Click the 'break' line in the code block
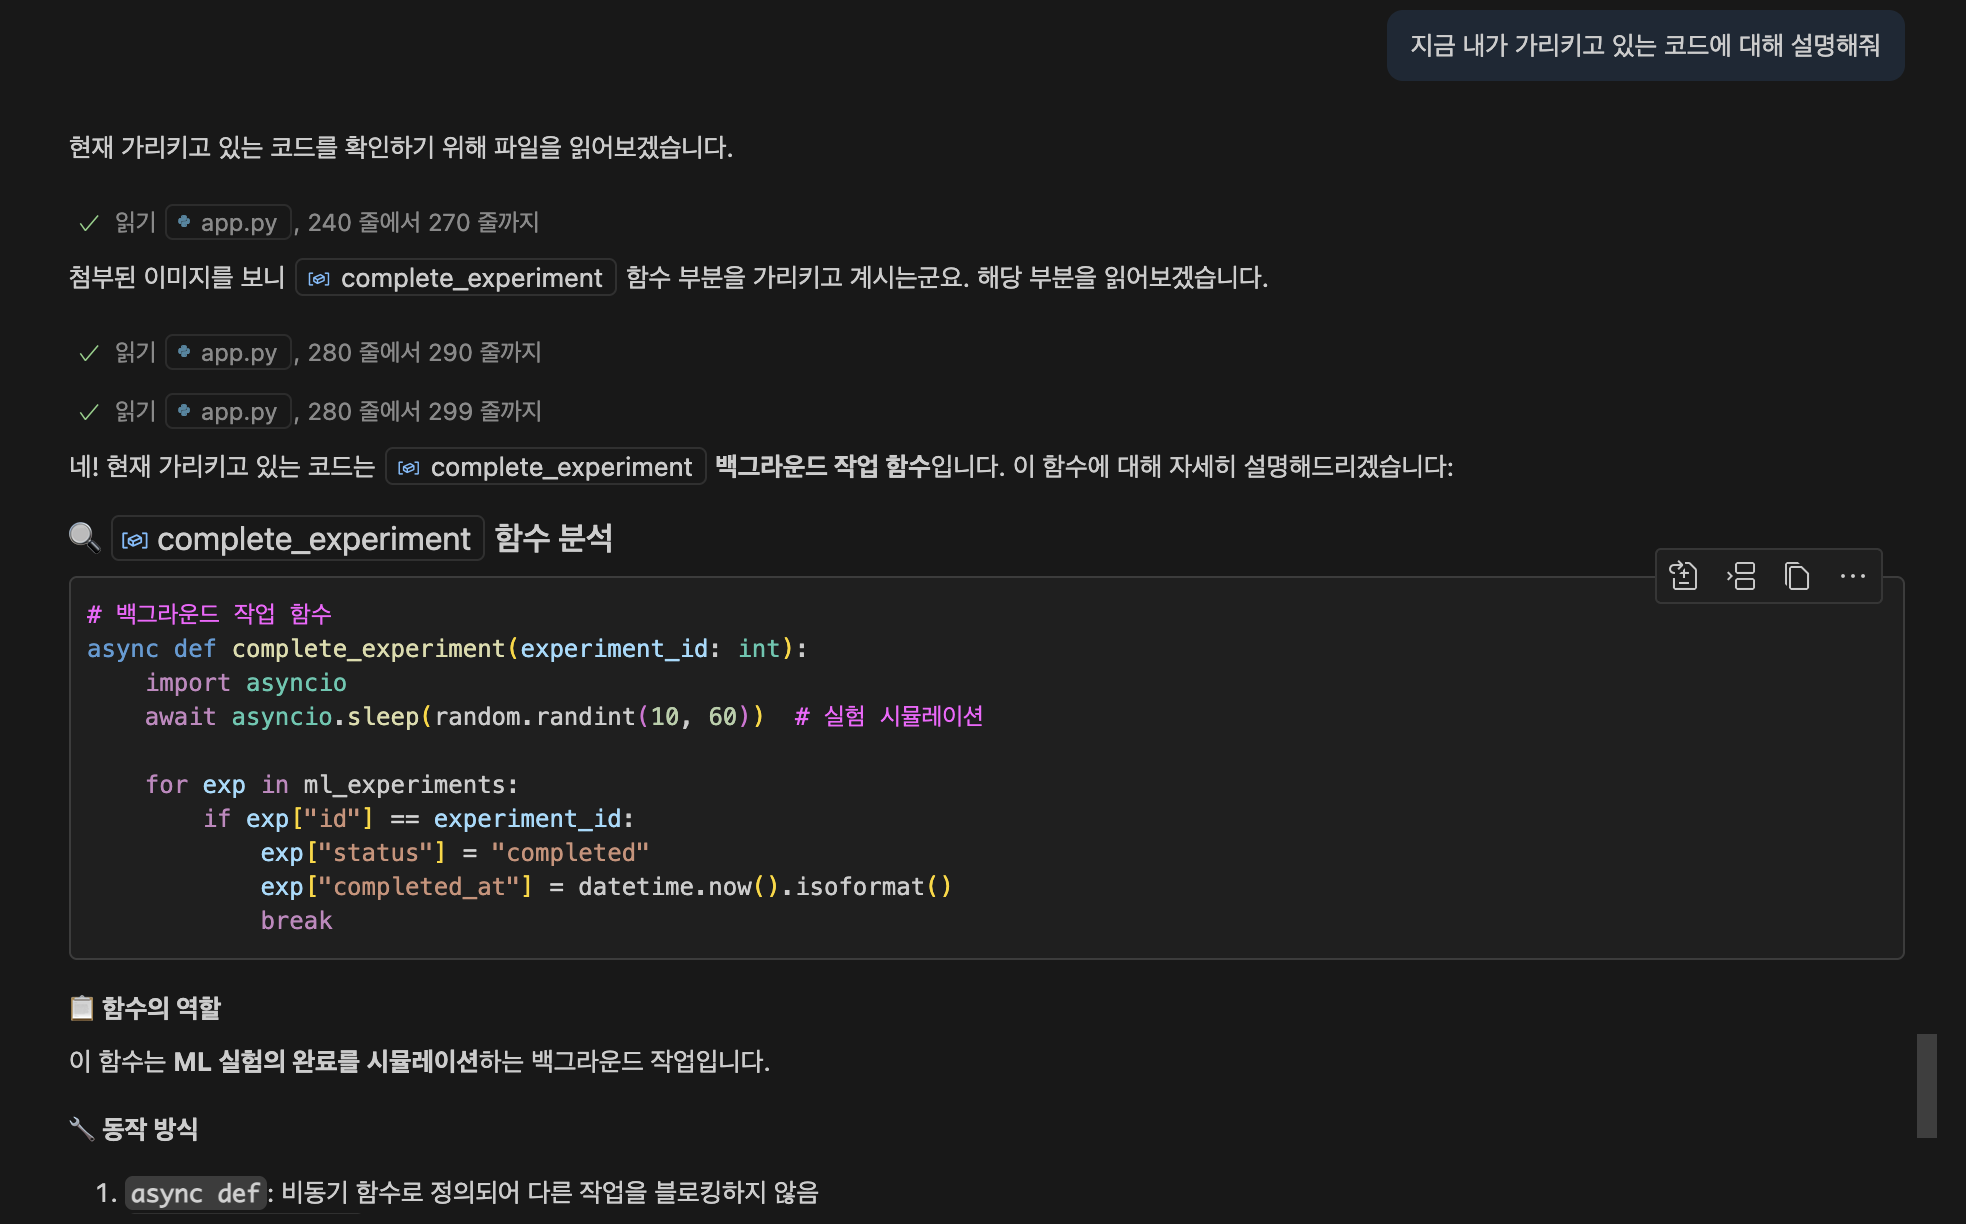1966x1224 pixels. point(296,920)
